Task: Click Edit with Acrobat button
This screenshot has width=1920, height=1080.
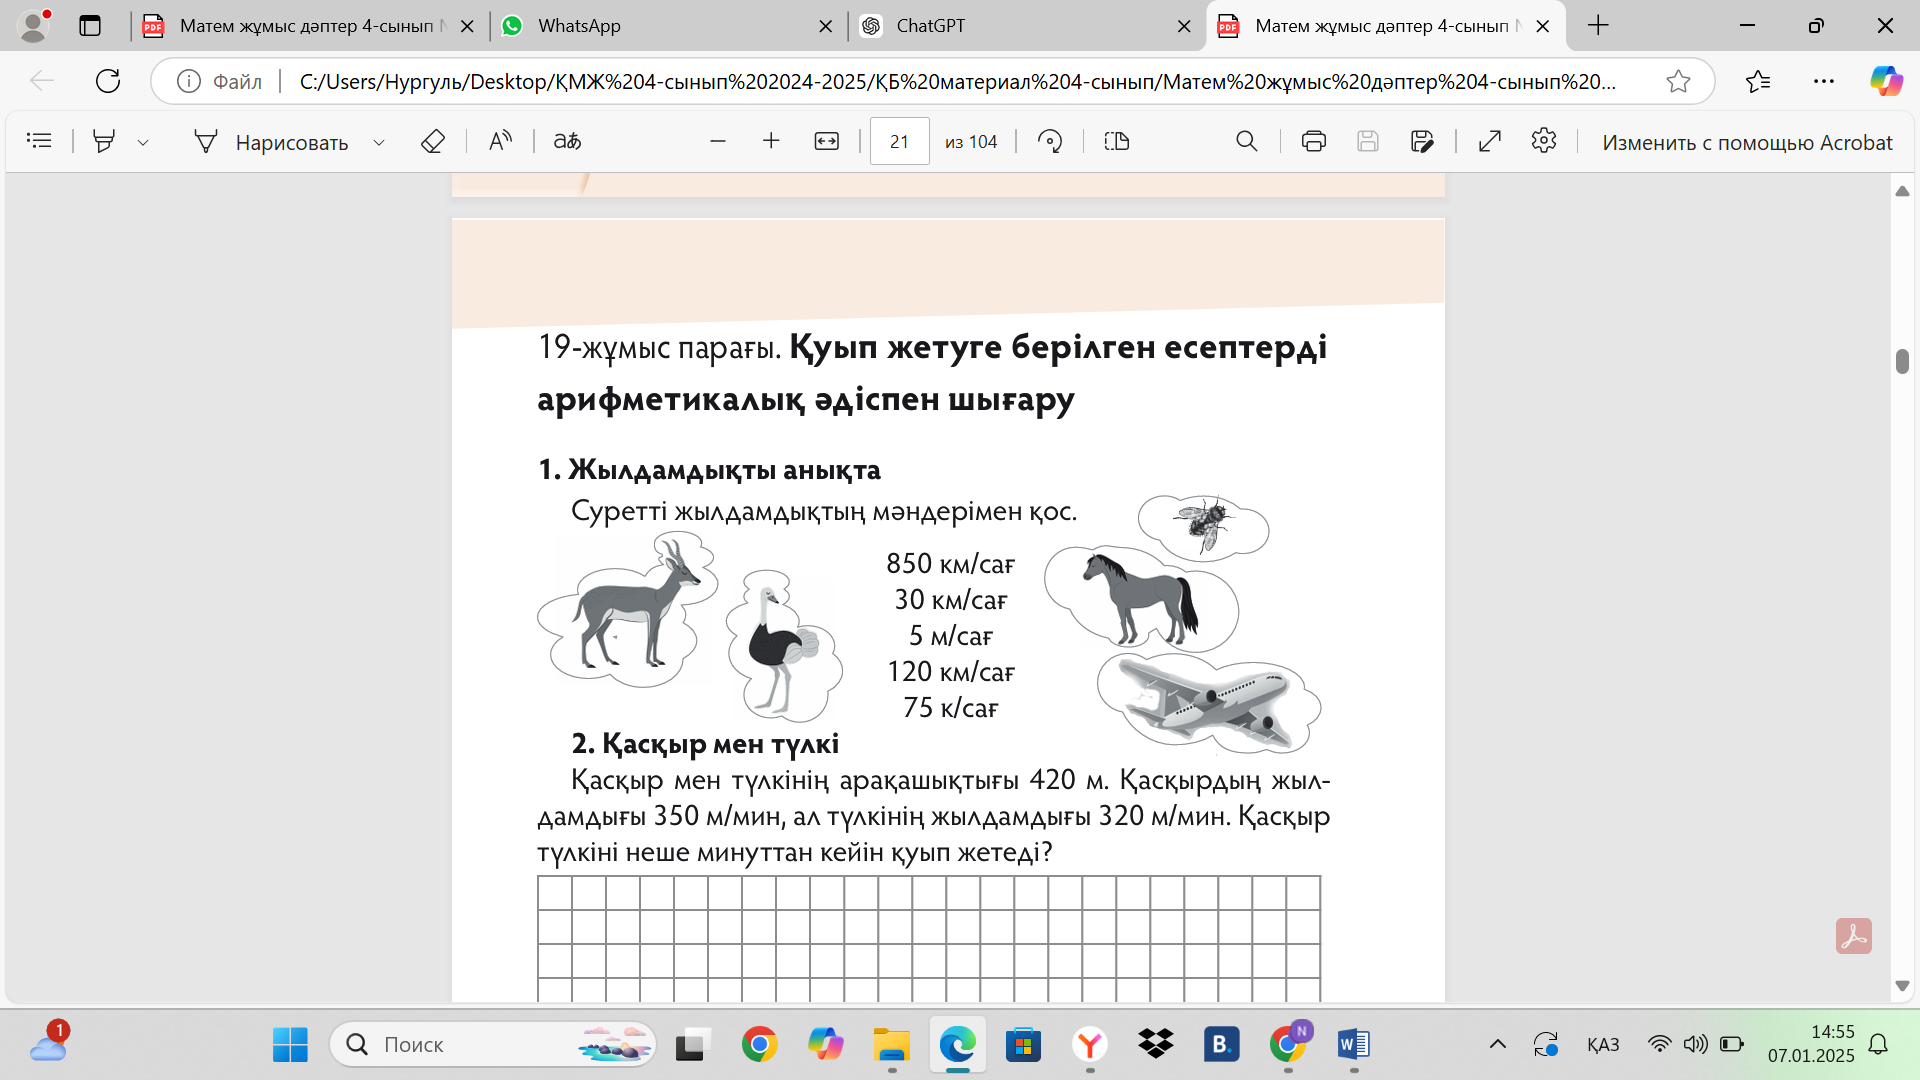Action: coord(1746,142)
